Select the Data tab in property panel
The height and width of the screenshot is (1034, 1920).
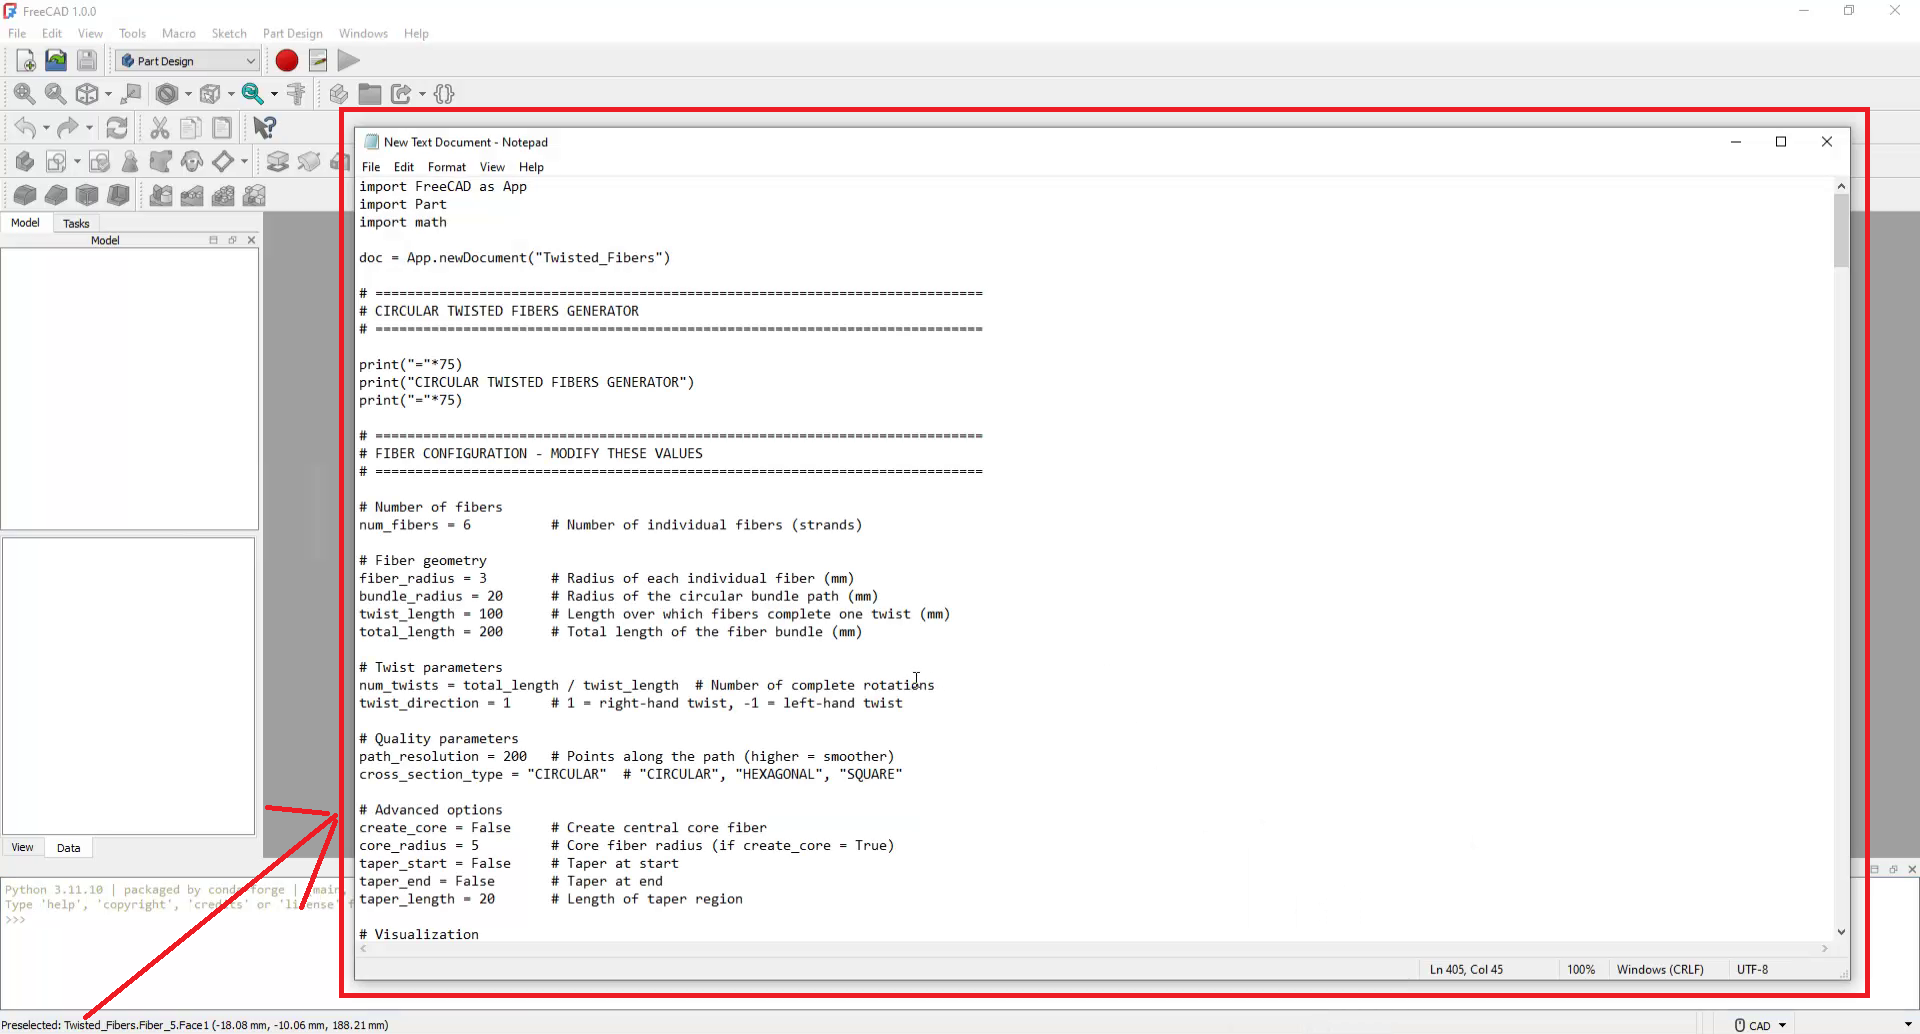pos(68,848)
